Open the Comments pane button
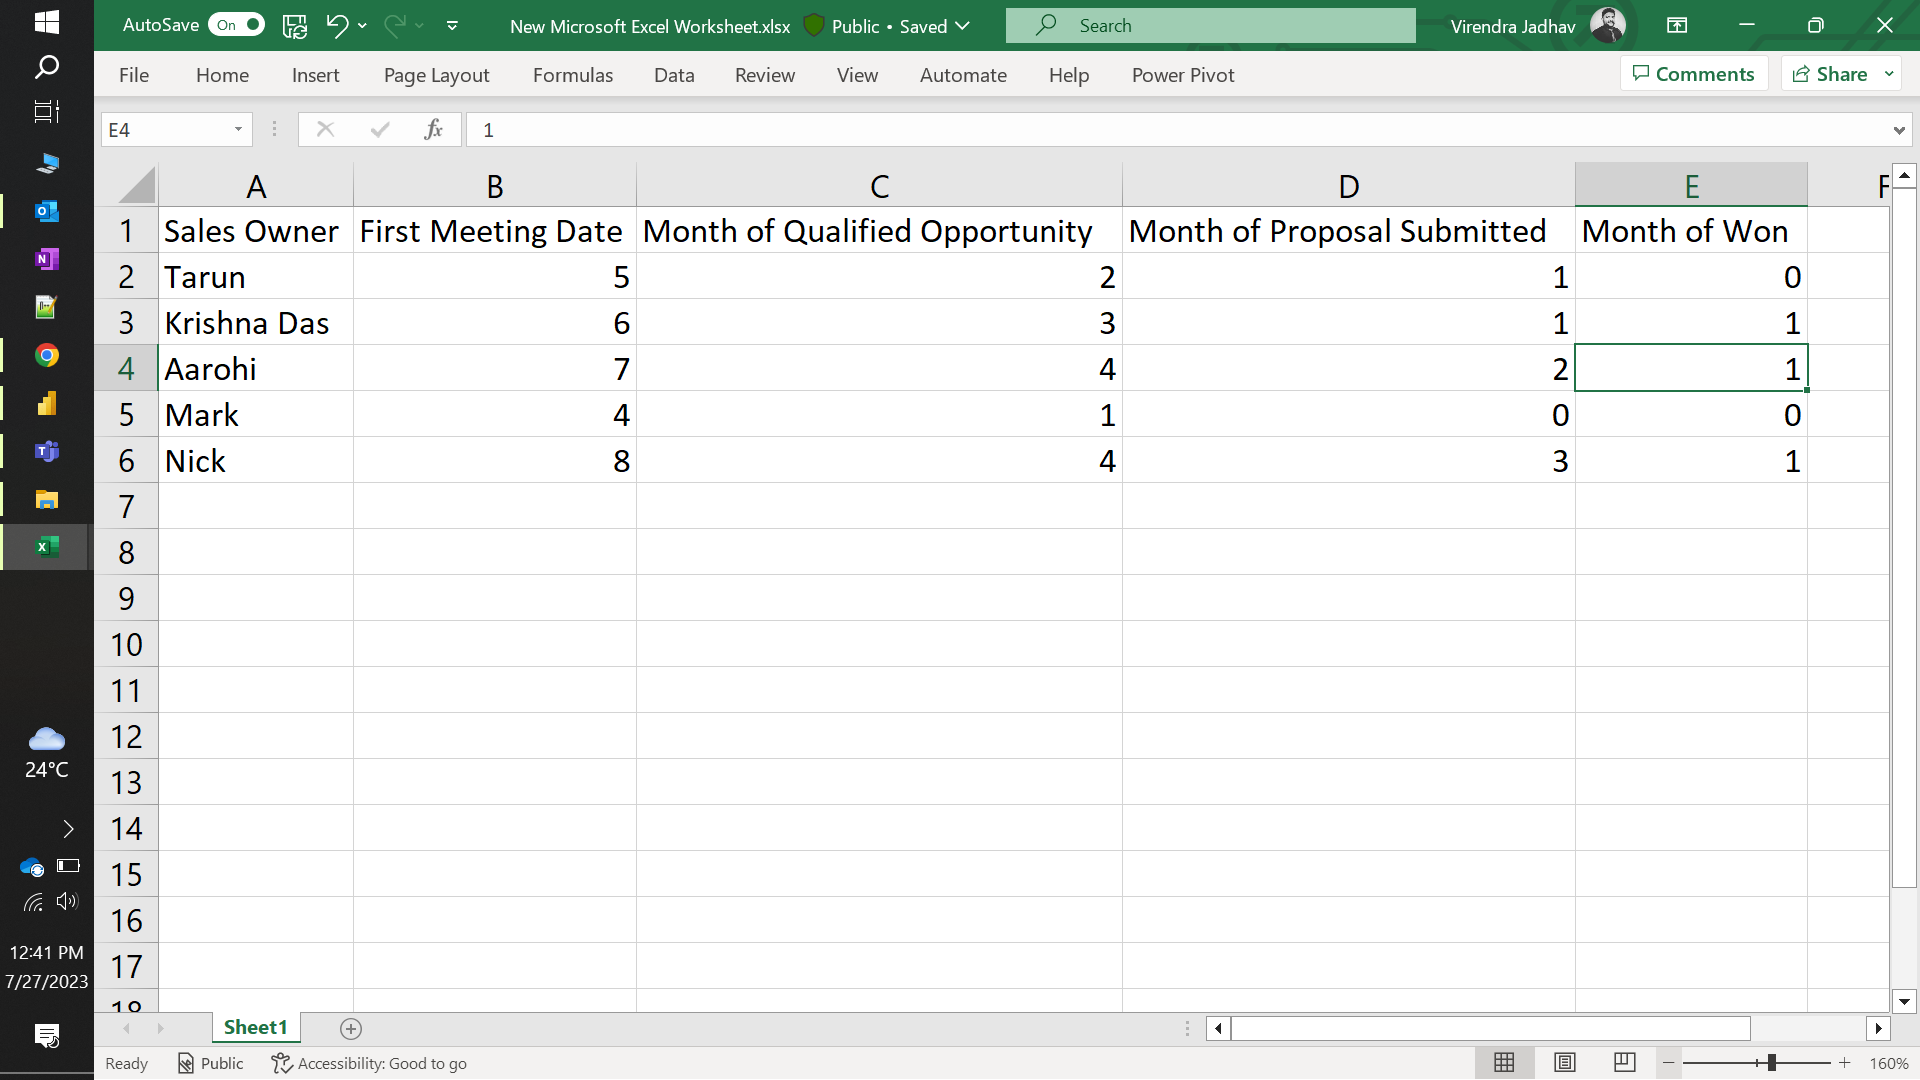 tap(1694, 74)
